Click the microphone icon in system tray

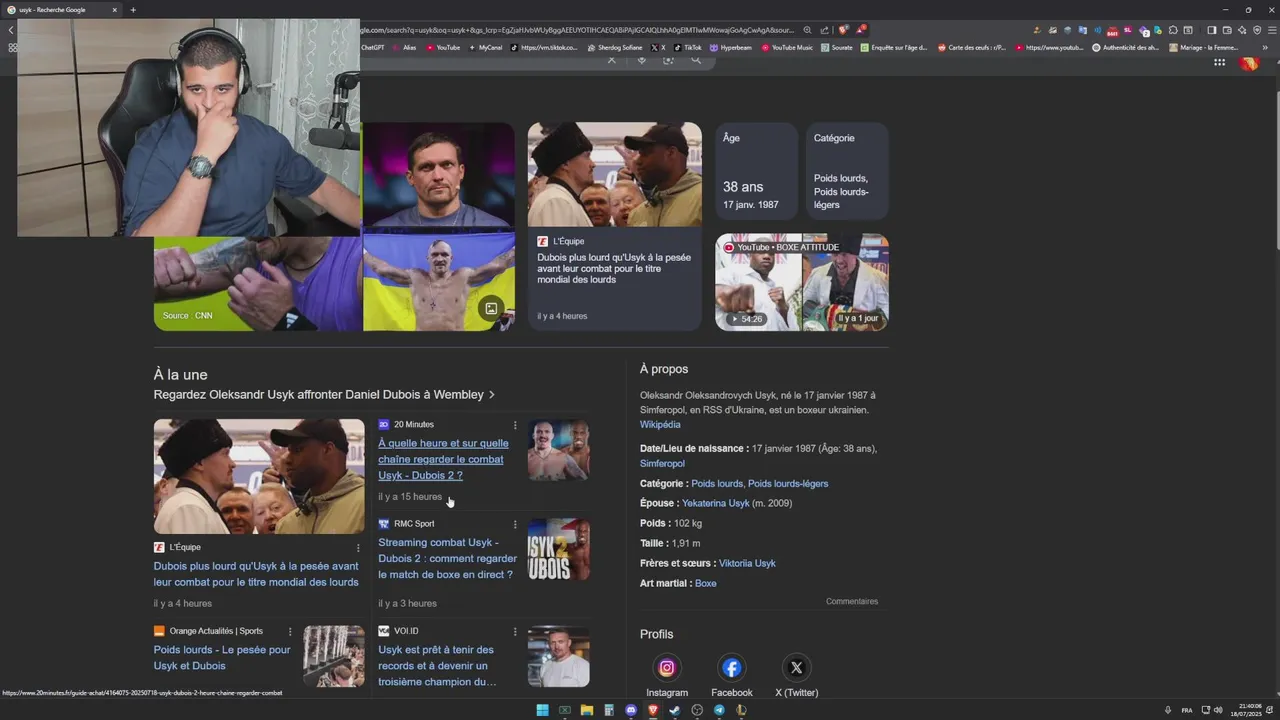tap(1167, 710)
